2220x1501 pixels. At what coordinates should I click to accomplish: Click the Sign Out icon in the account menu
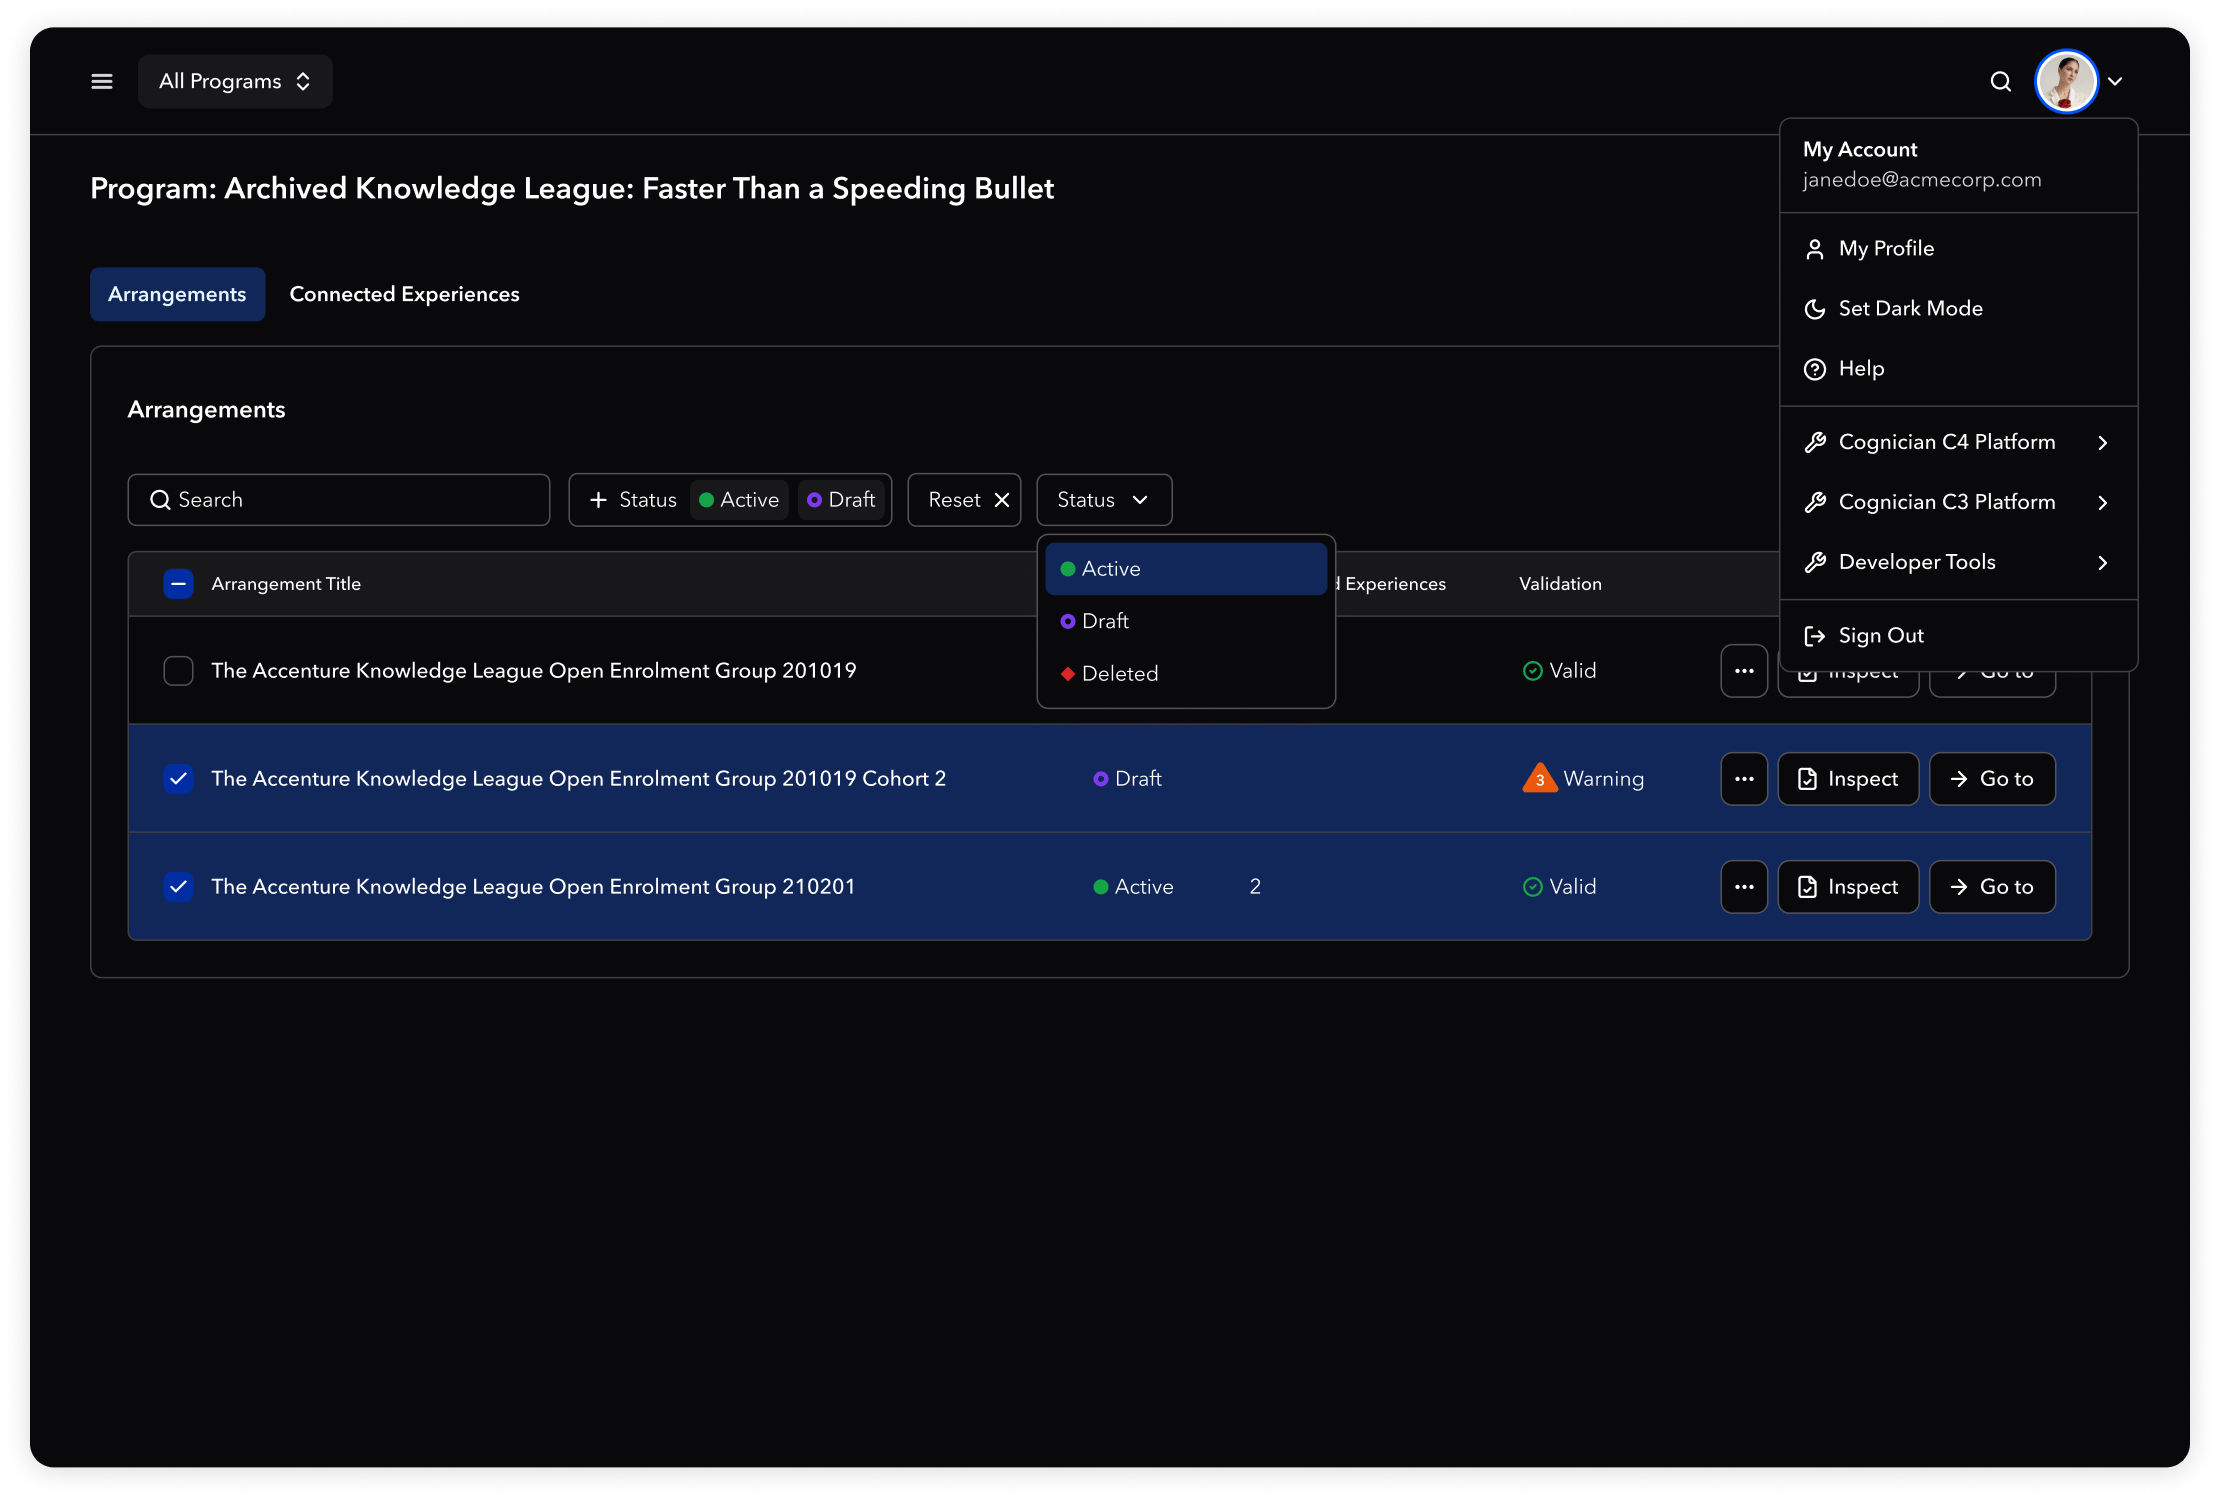coord(1814,636)
